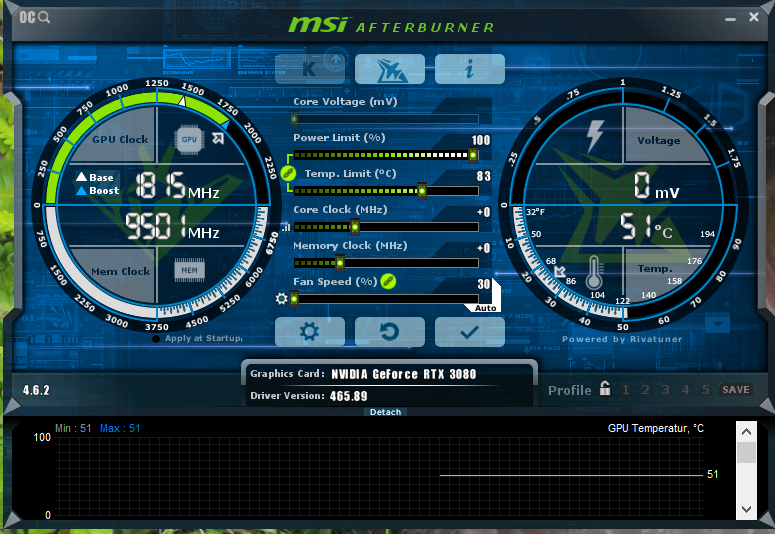Open the voltage-frequency curve bars icon
This screenshot has height=534, width=775.
tap(286, 227)
